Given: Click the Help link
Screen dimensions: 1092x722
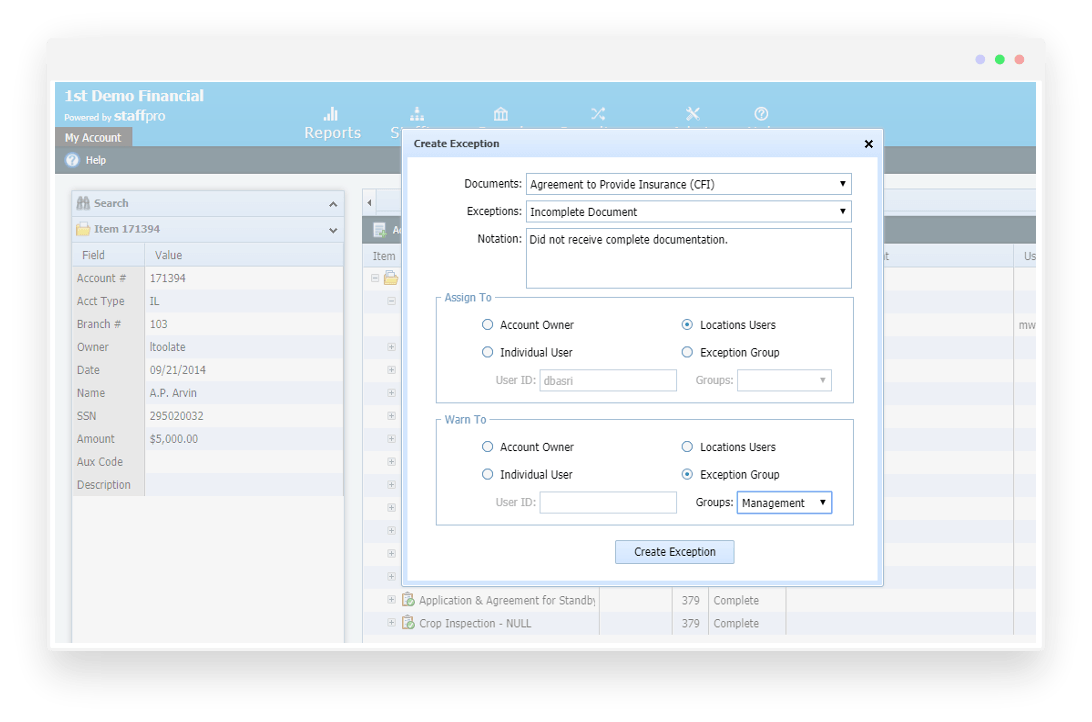Looking at the screenshot, I should 96,160.
